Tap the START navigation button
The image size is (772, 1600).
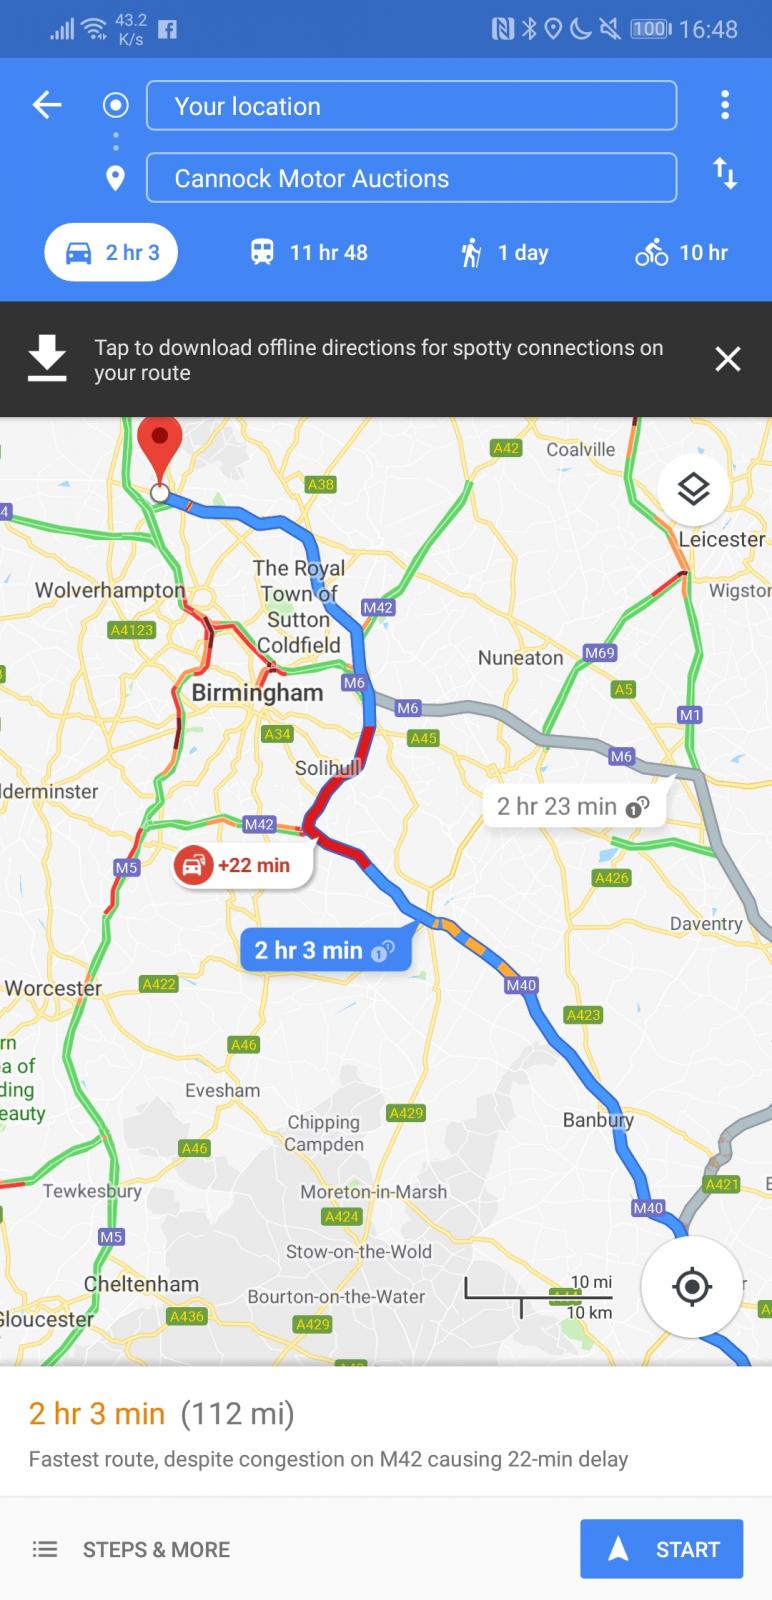[x=662, y=1549]
